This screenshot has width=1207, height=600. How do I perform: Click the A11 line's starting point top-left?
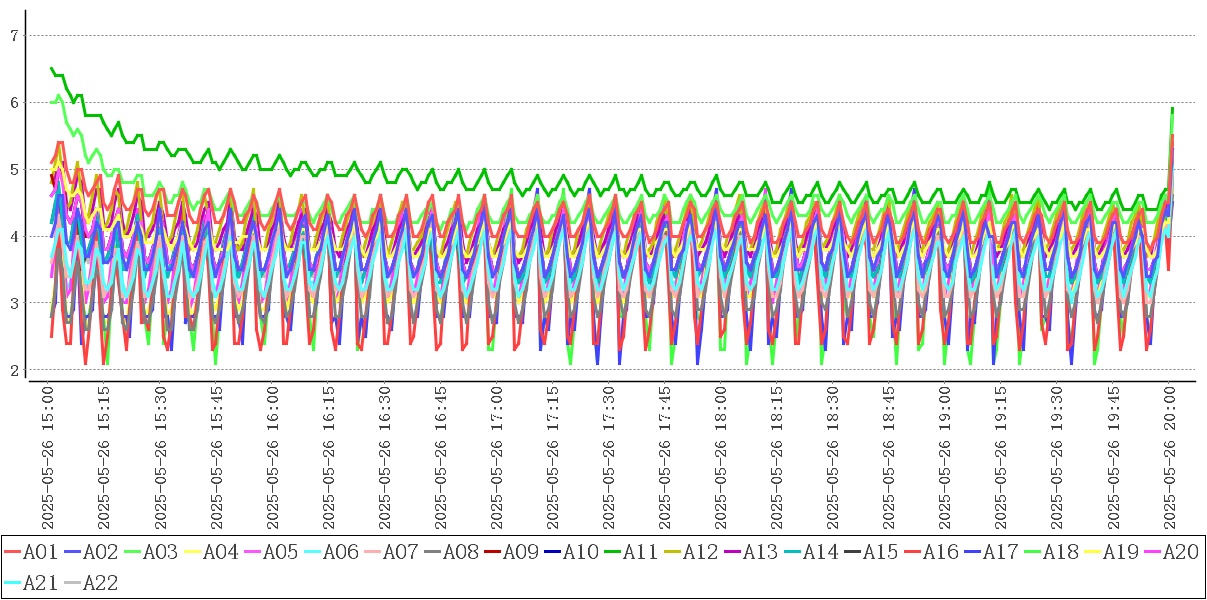[51, 68]
